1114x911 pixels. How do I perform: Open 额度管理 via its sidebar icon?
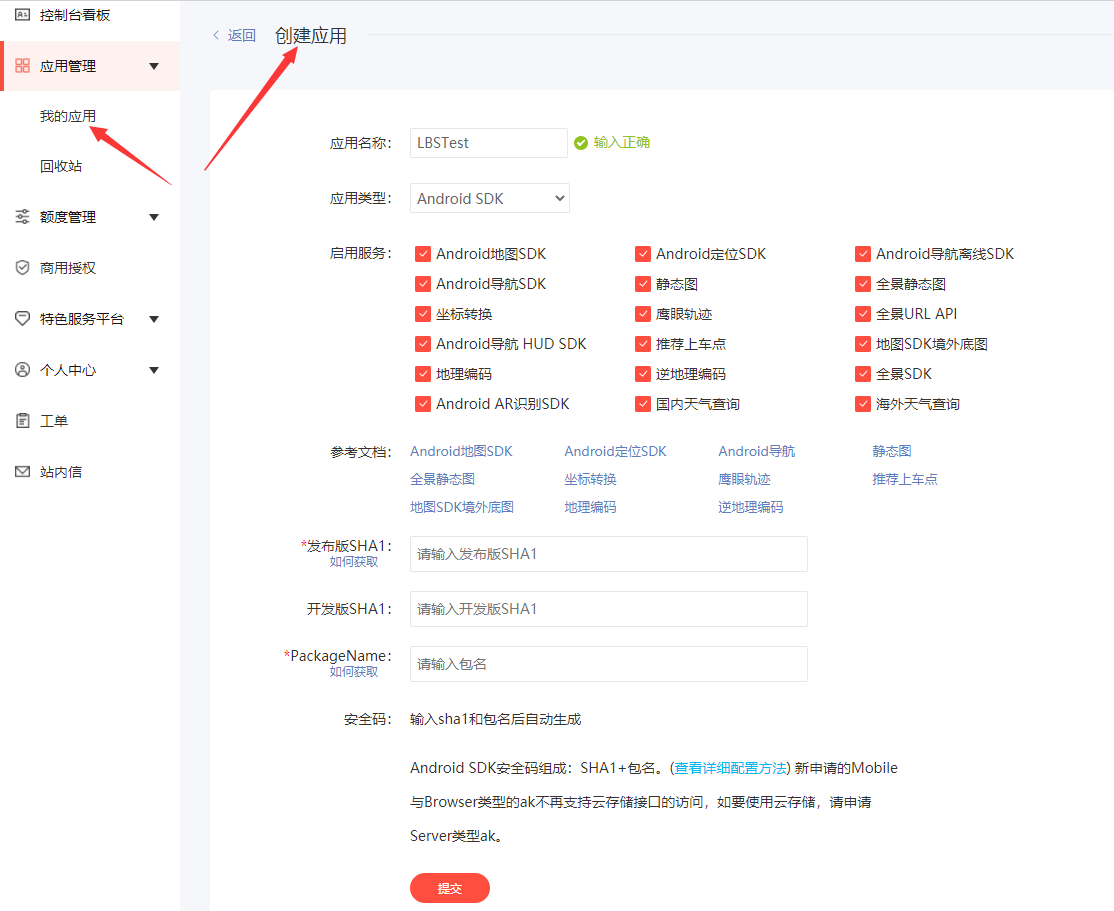coord(22,215)
